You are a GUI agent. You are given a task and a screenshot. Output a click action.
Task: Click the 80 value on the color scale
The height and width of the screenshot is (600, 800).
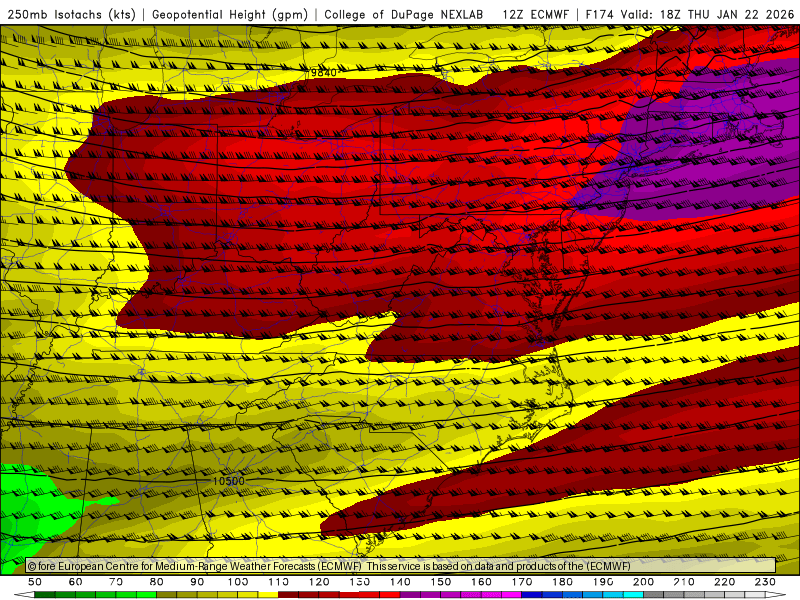point(157,582)
